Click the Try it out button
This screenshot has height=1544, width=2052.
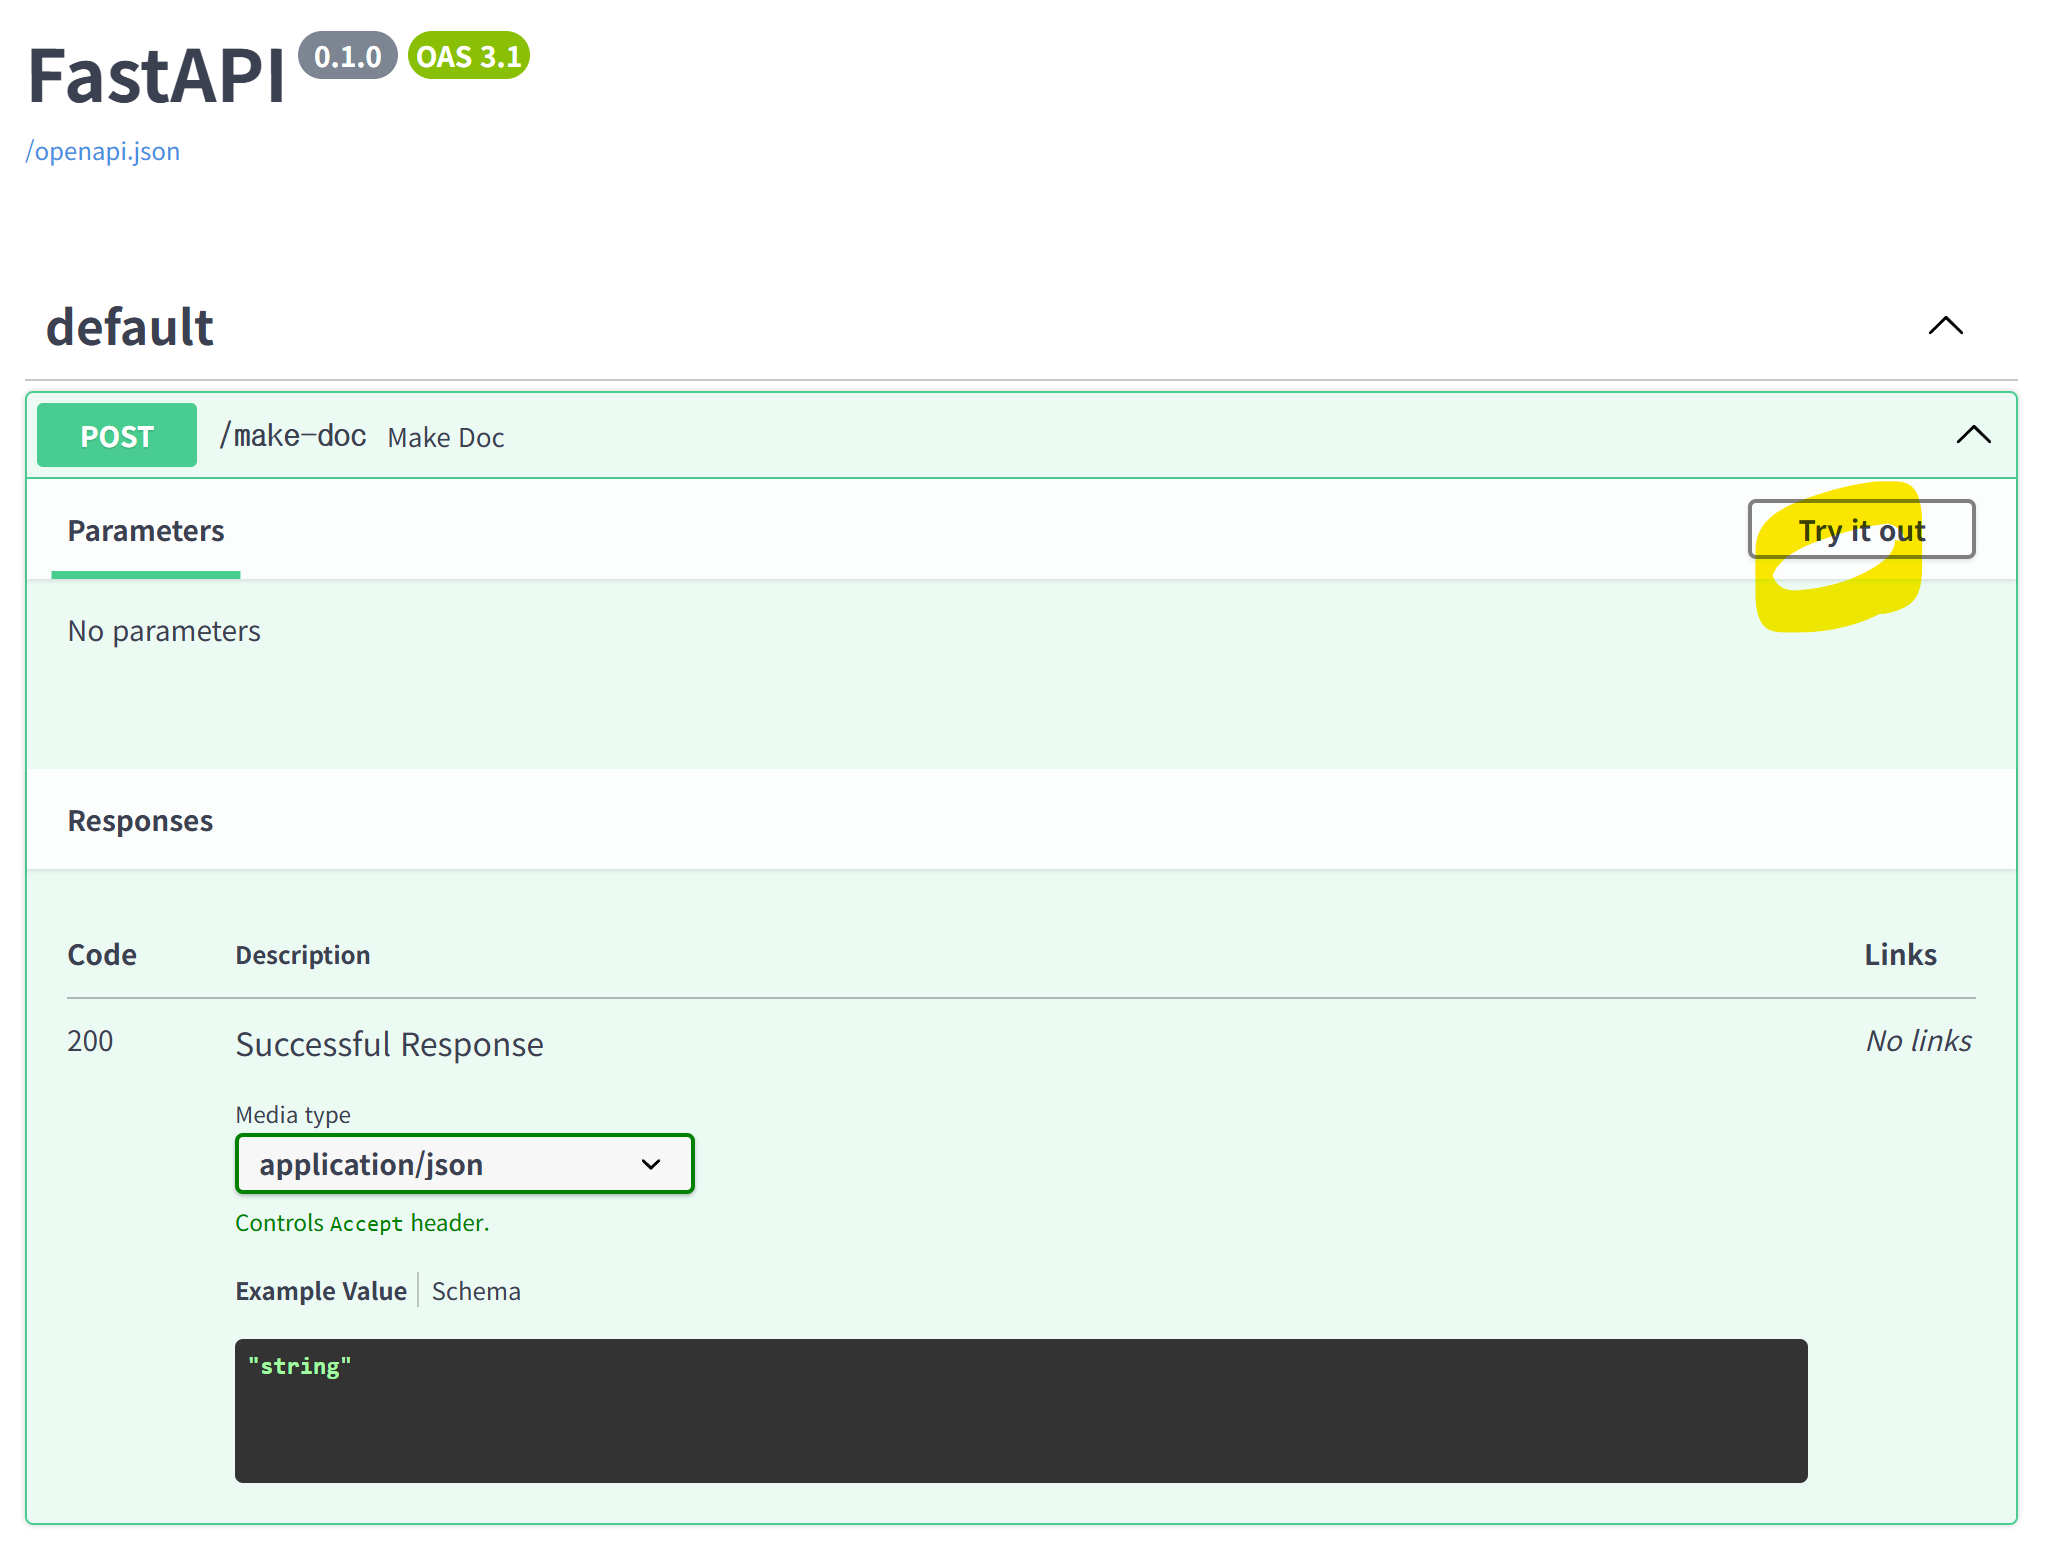(1860, 529)
